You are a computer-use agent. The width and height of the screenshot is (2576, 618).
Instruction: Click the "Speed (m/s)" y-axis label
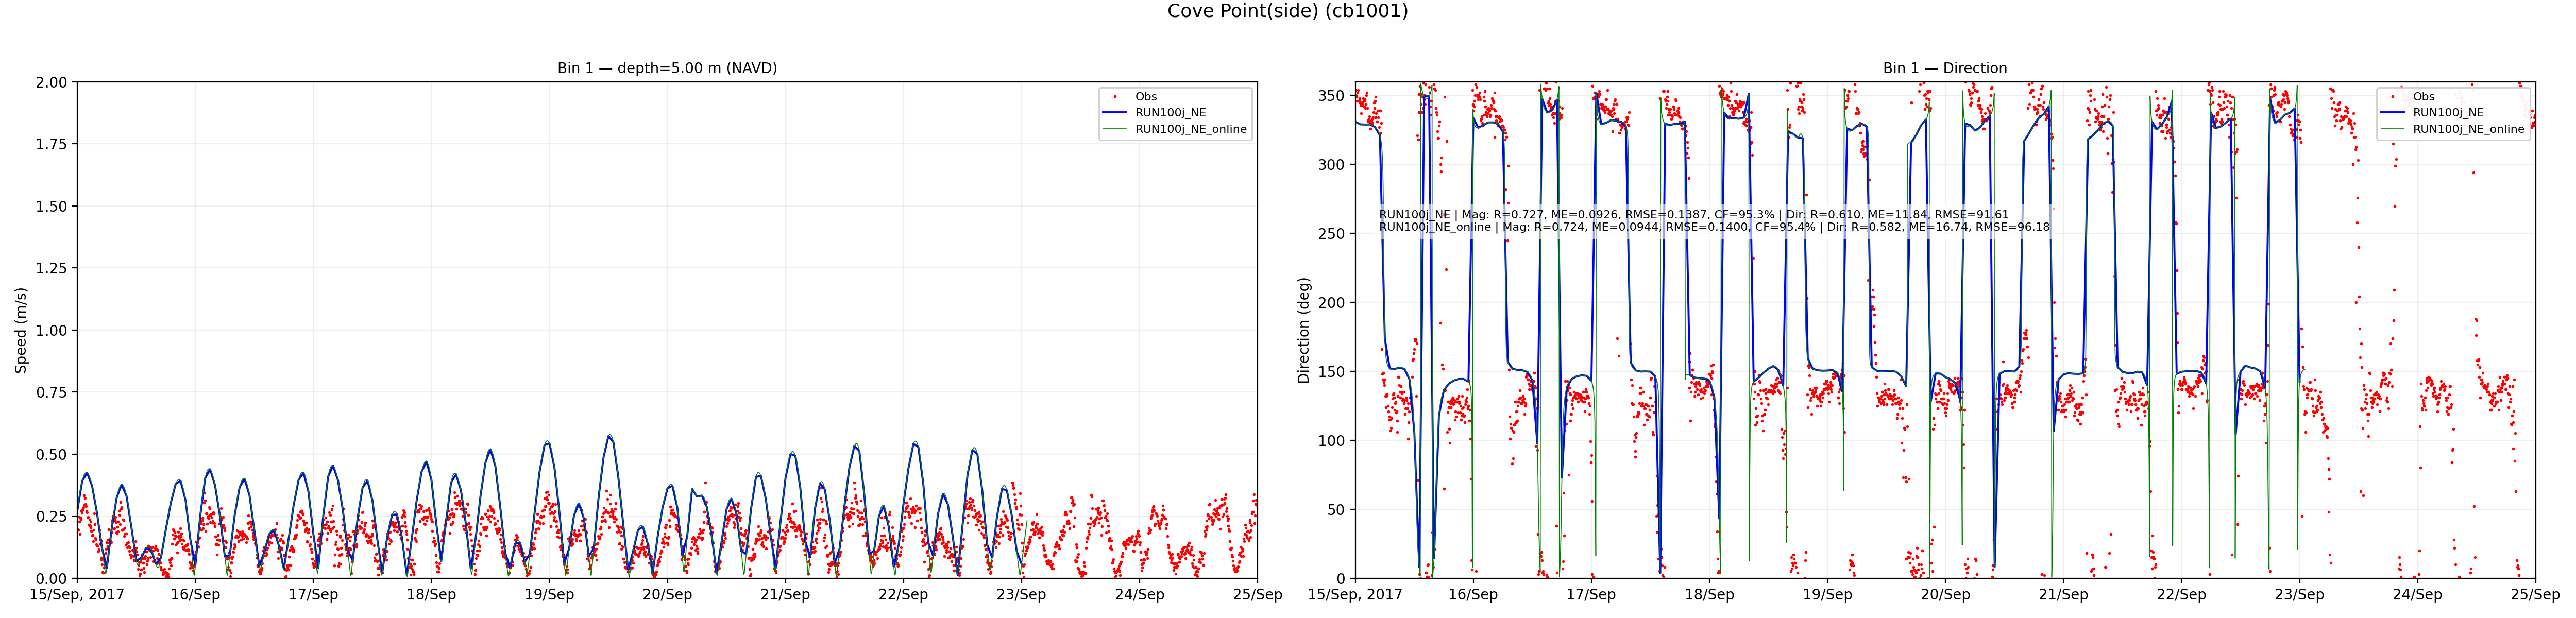(21, 330)
